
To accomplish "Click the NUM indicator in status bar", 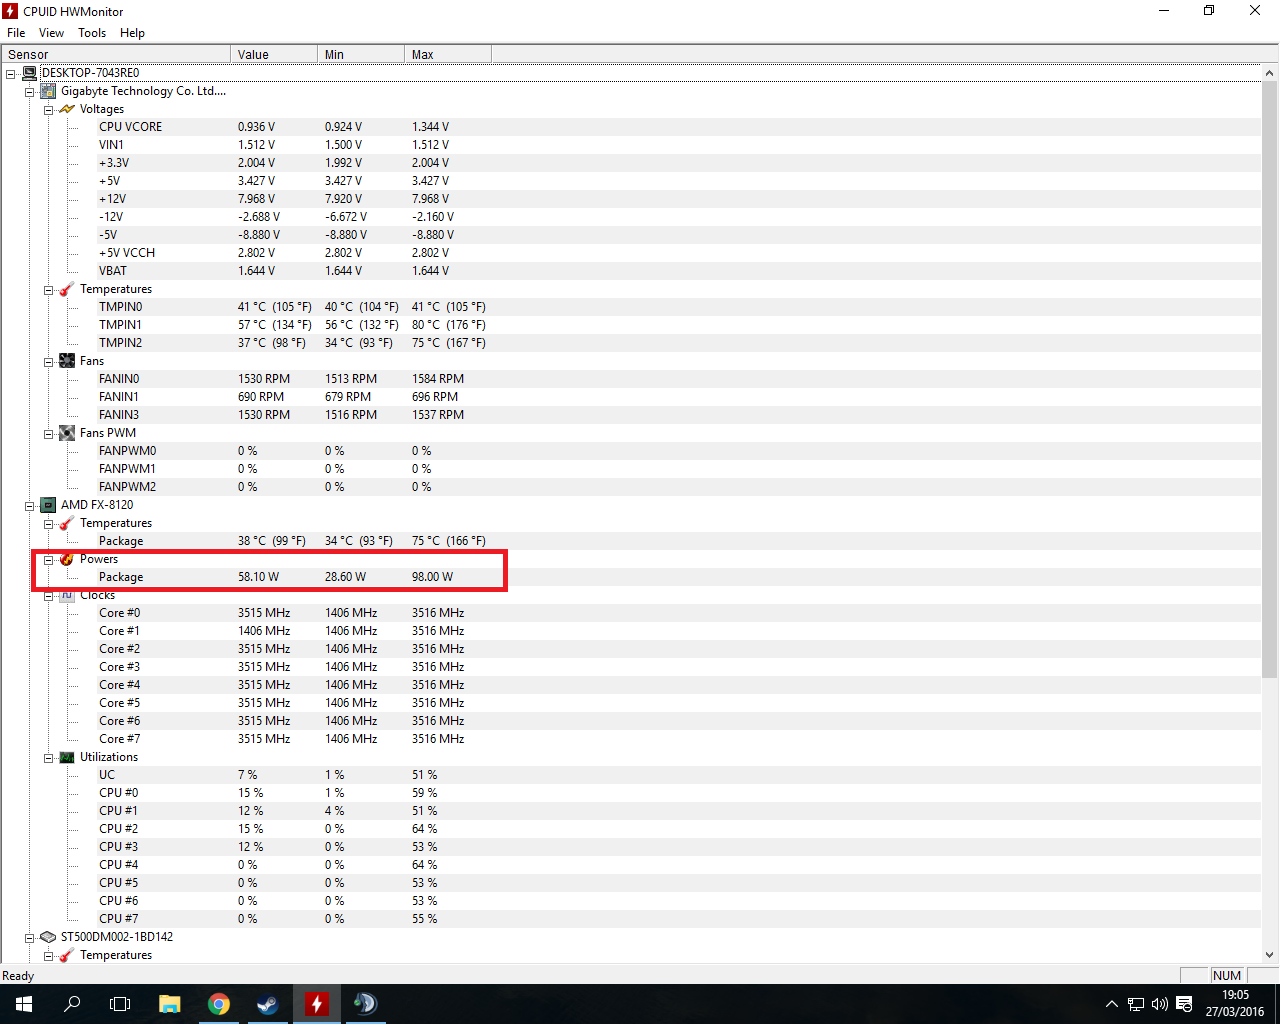I will tap(1227, 976).
